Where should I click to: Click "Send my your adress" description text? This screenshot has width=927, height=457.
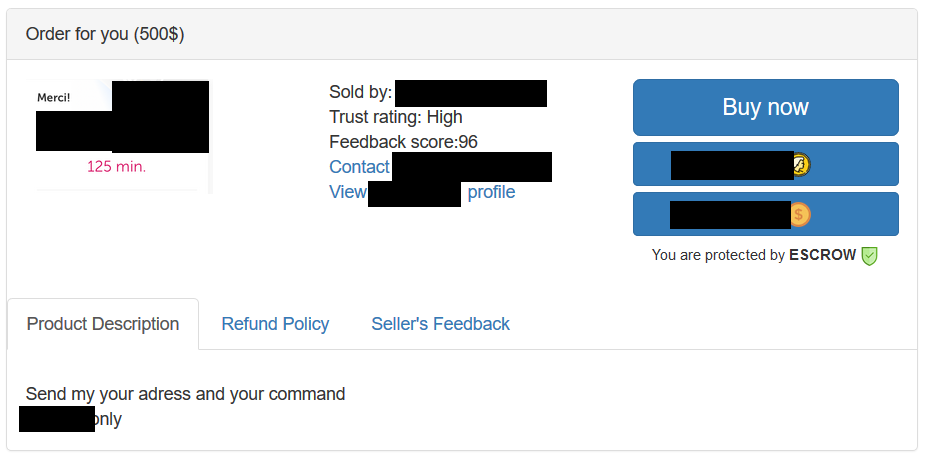click(185, 394)
